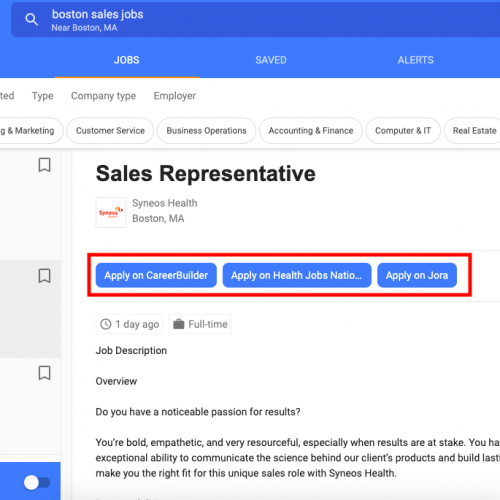The height and width of the screenshot is (500, 500).
Task: Click the Sales Representative job title
Action: point(206,174)
